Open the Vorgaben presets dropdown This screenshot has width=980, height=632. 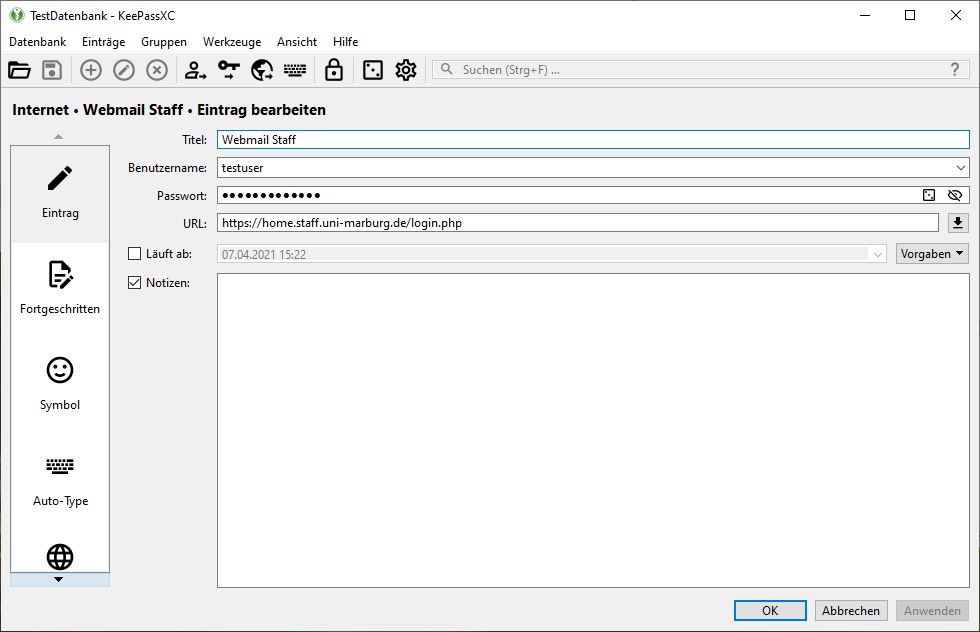[x=932, y=254]
